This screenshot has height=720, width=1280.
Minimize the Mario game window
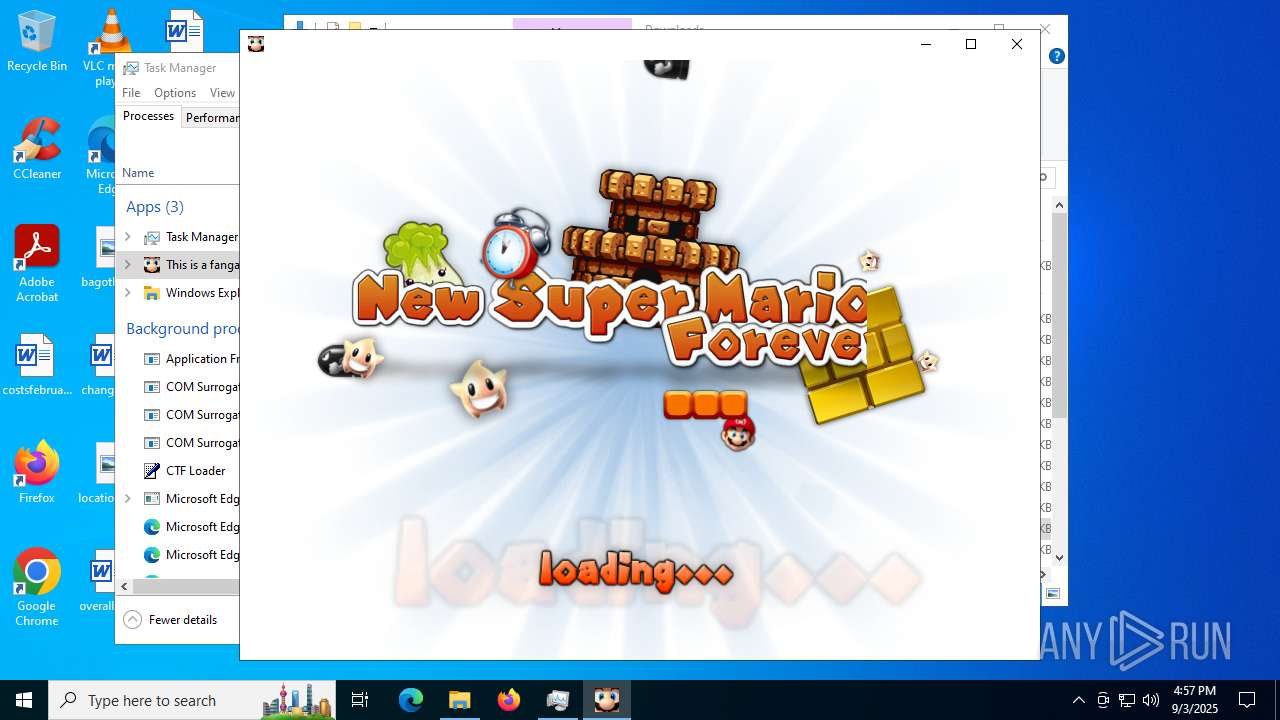(925, 44)
